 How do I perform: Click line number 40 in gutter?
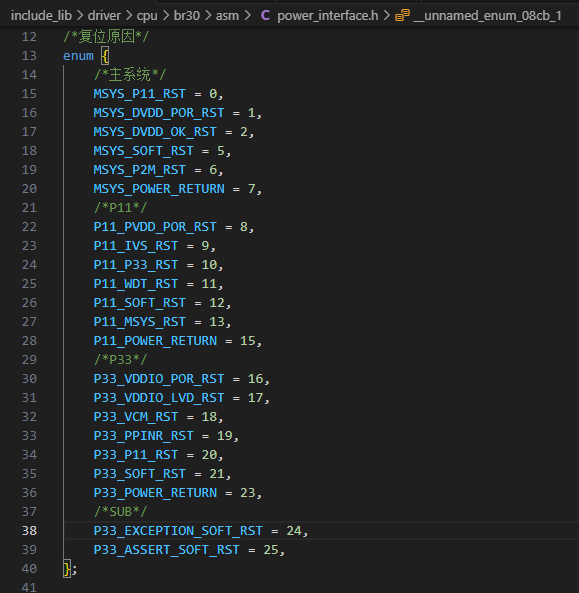[x=29, y=569]
